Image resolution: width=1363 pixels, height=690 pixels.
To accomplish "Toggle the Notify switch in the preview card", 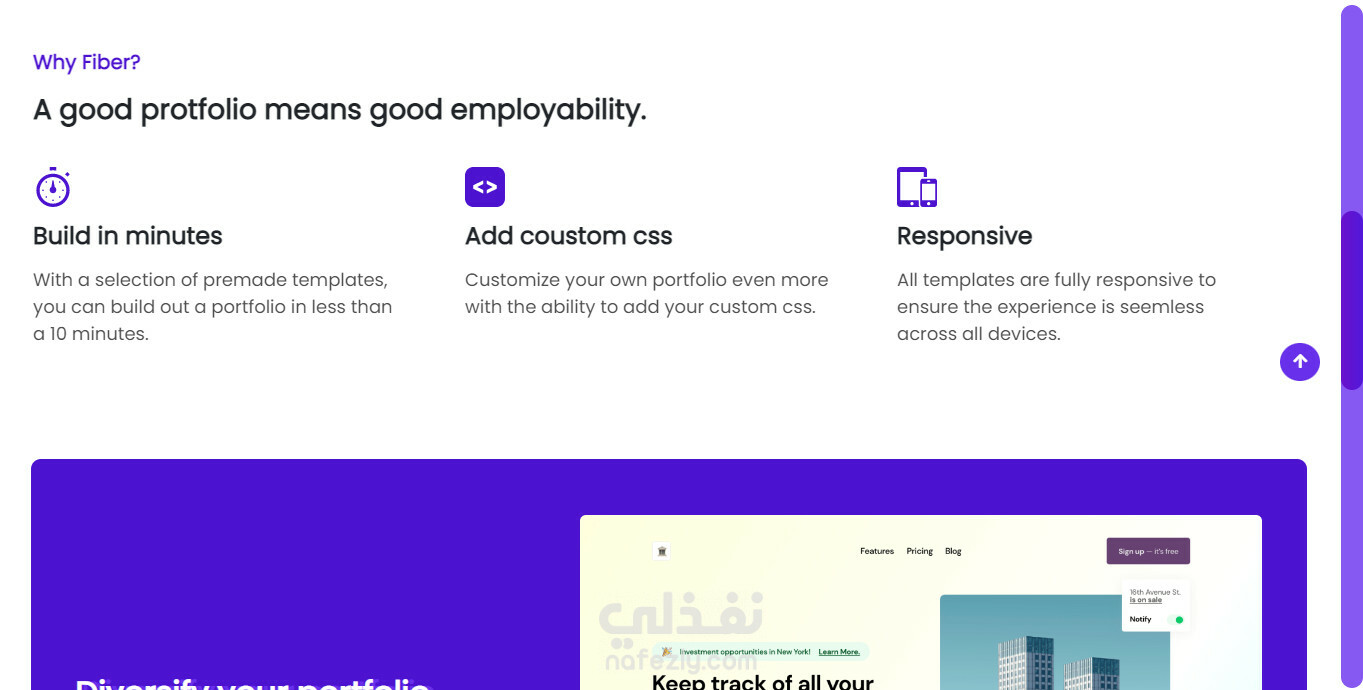I will point(1175,620).
